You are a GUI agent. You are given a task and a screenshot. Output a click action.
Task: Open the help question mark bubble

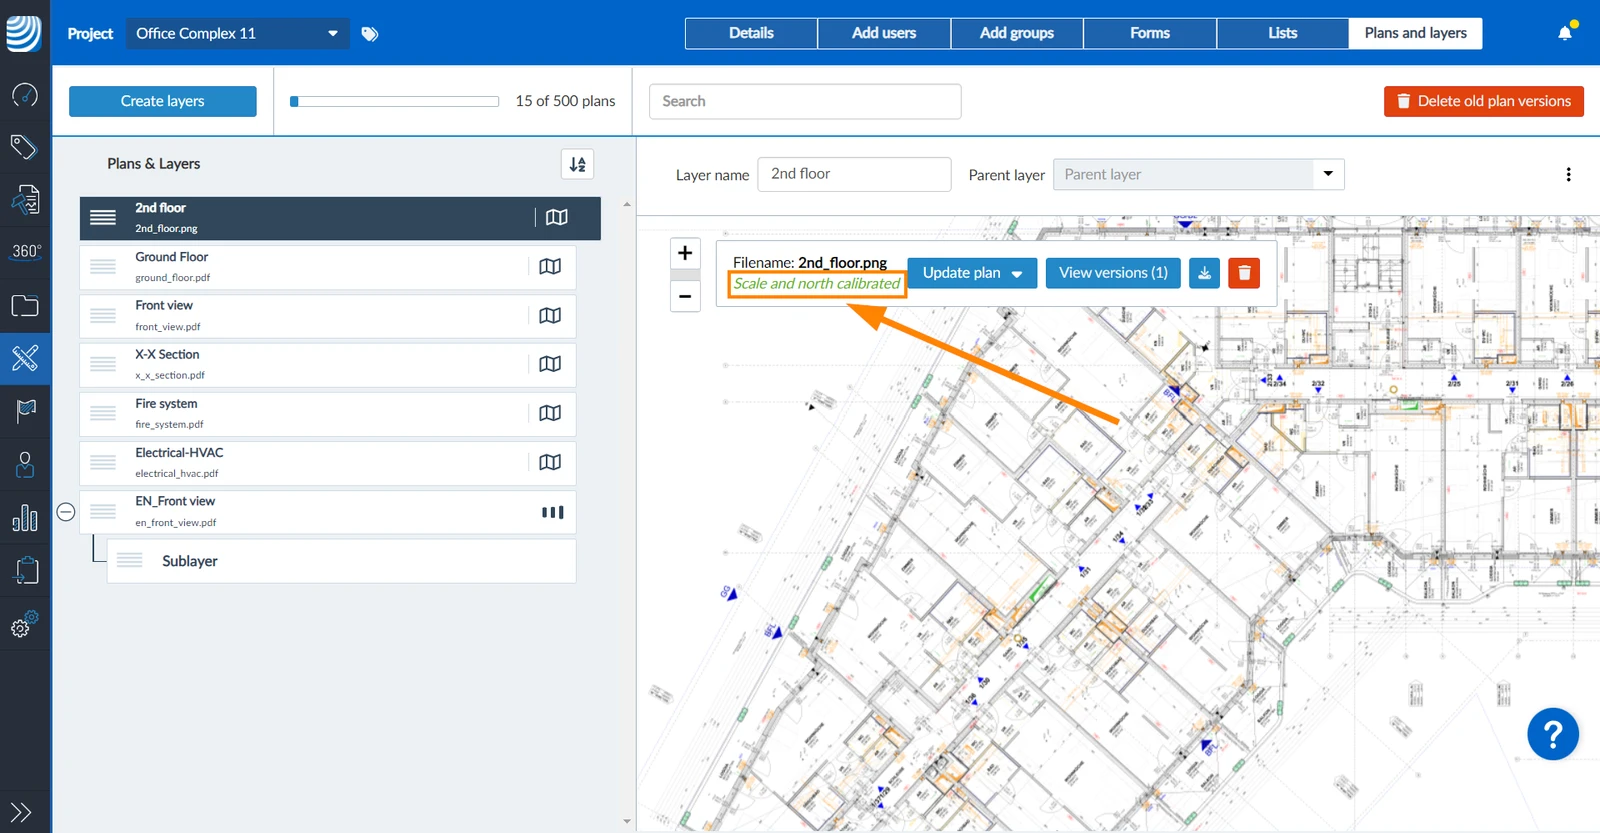(x=1553, y=735)
